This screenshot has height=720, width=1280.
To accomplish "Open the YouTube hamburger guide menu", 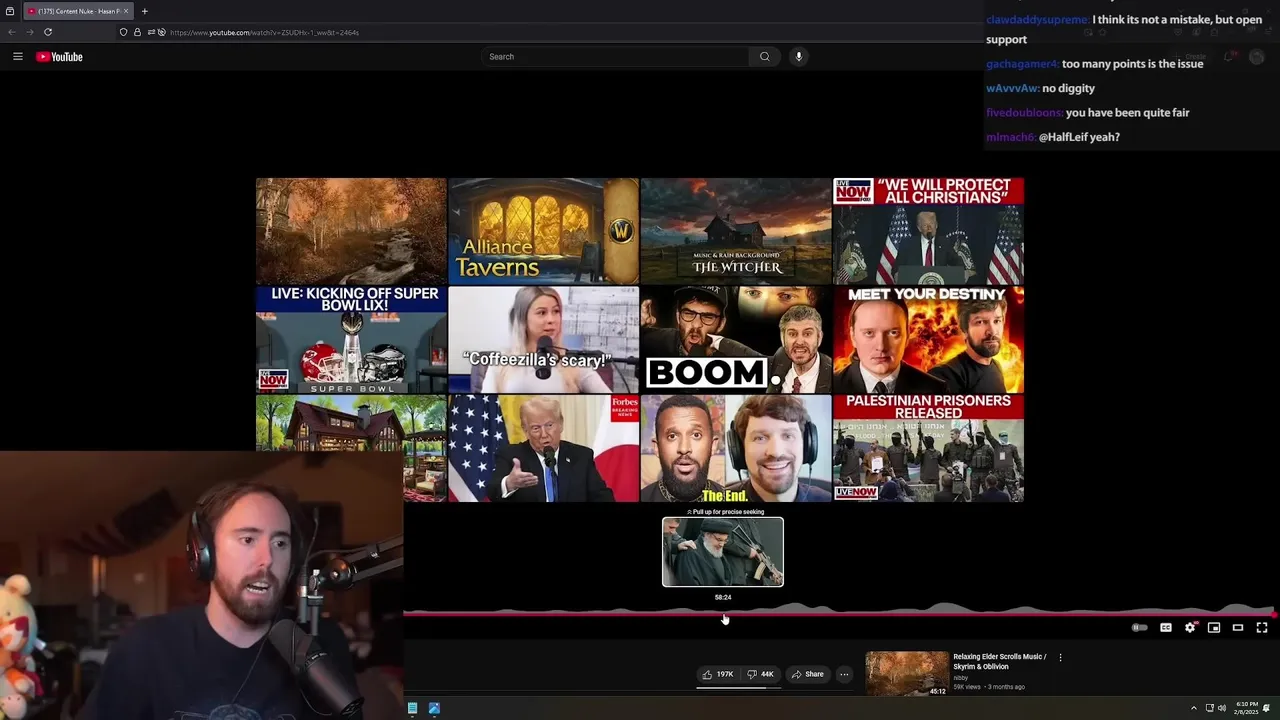I will pos(17,57).
